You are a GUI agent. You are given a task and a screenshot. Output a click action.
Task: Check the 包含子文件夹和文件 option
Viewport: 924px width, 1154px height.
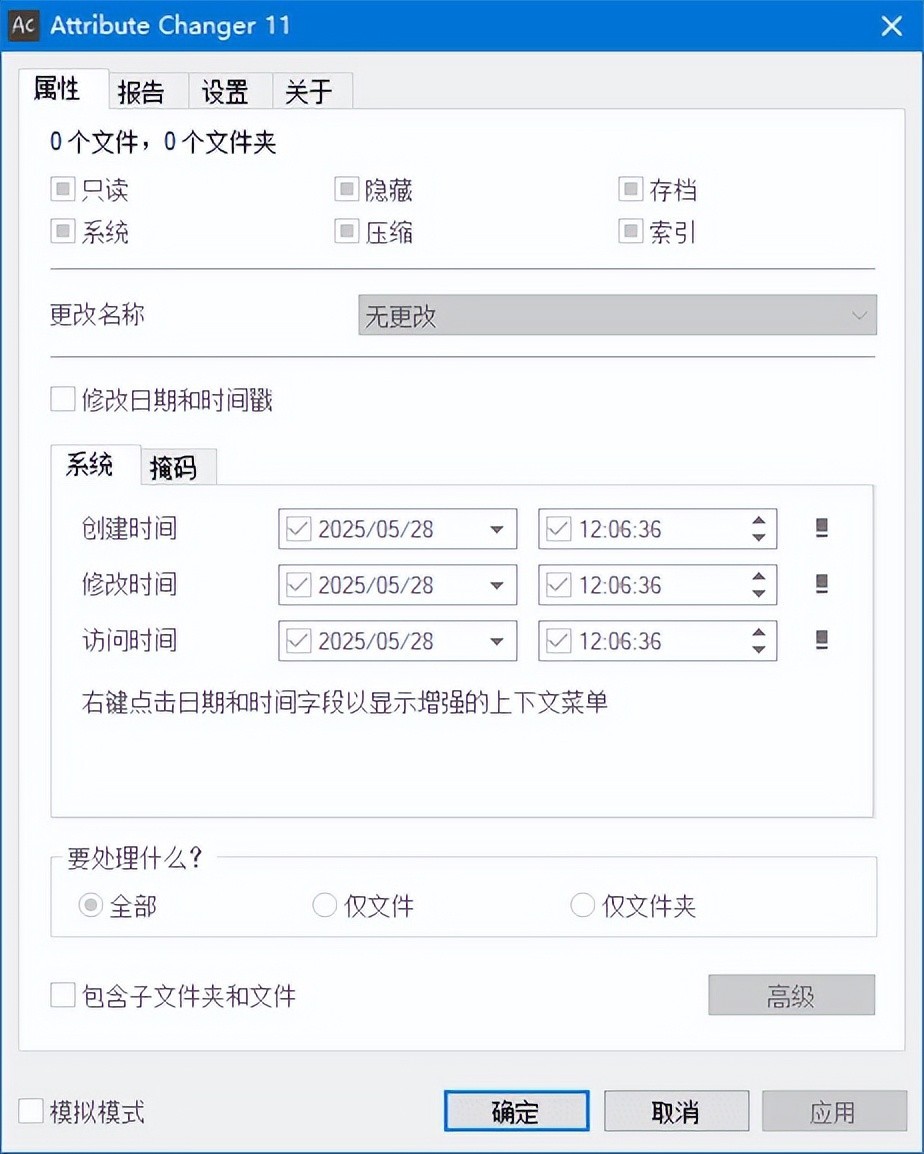63,995
